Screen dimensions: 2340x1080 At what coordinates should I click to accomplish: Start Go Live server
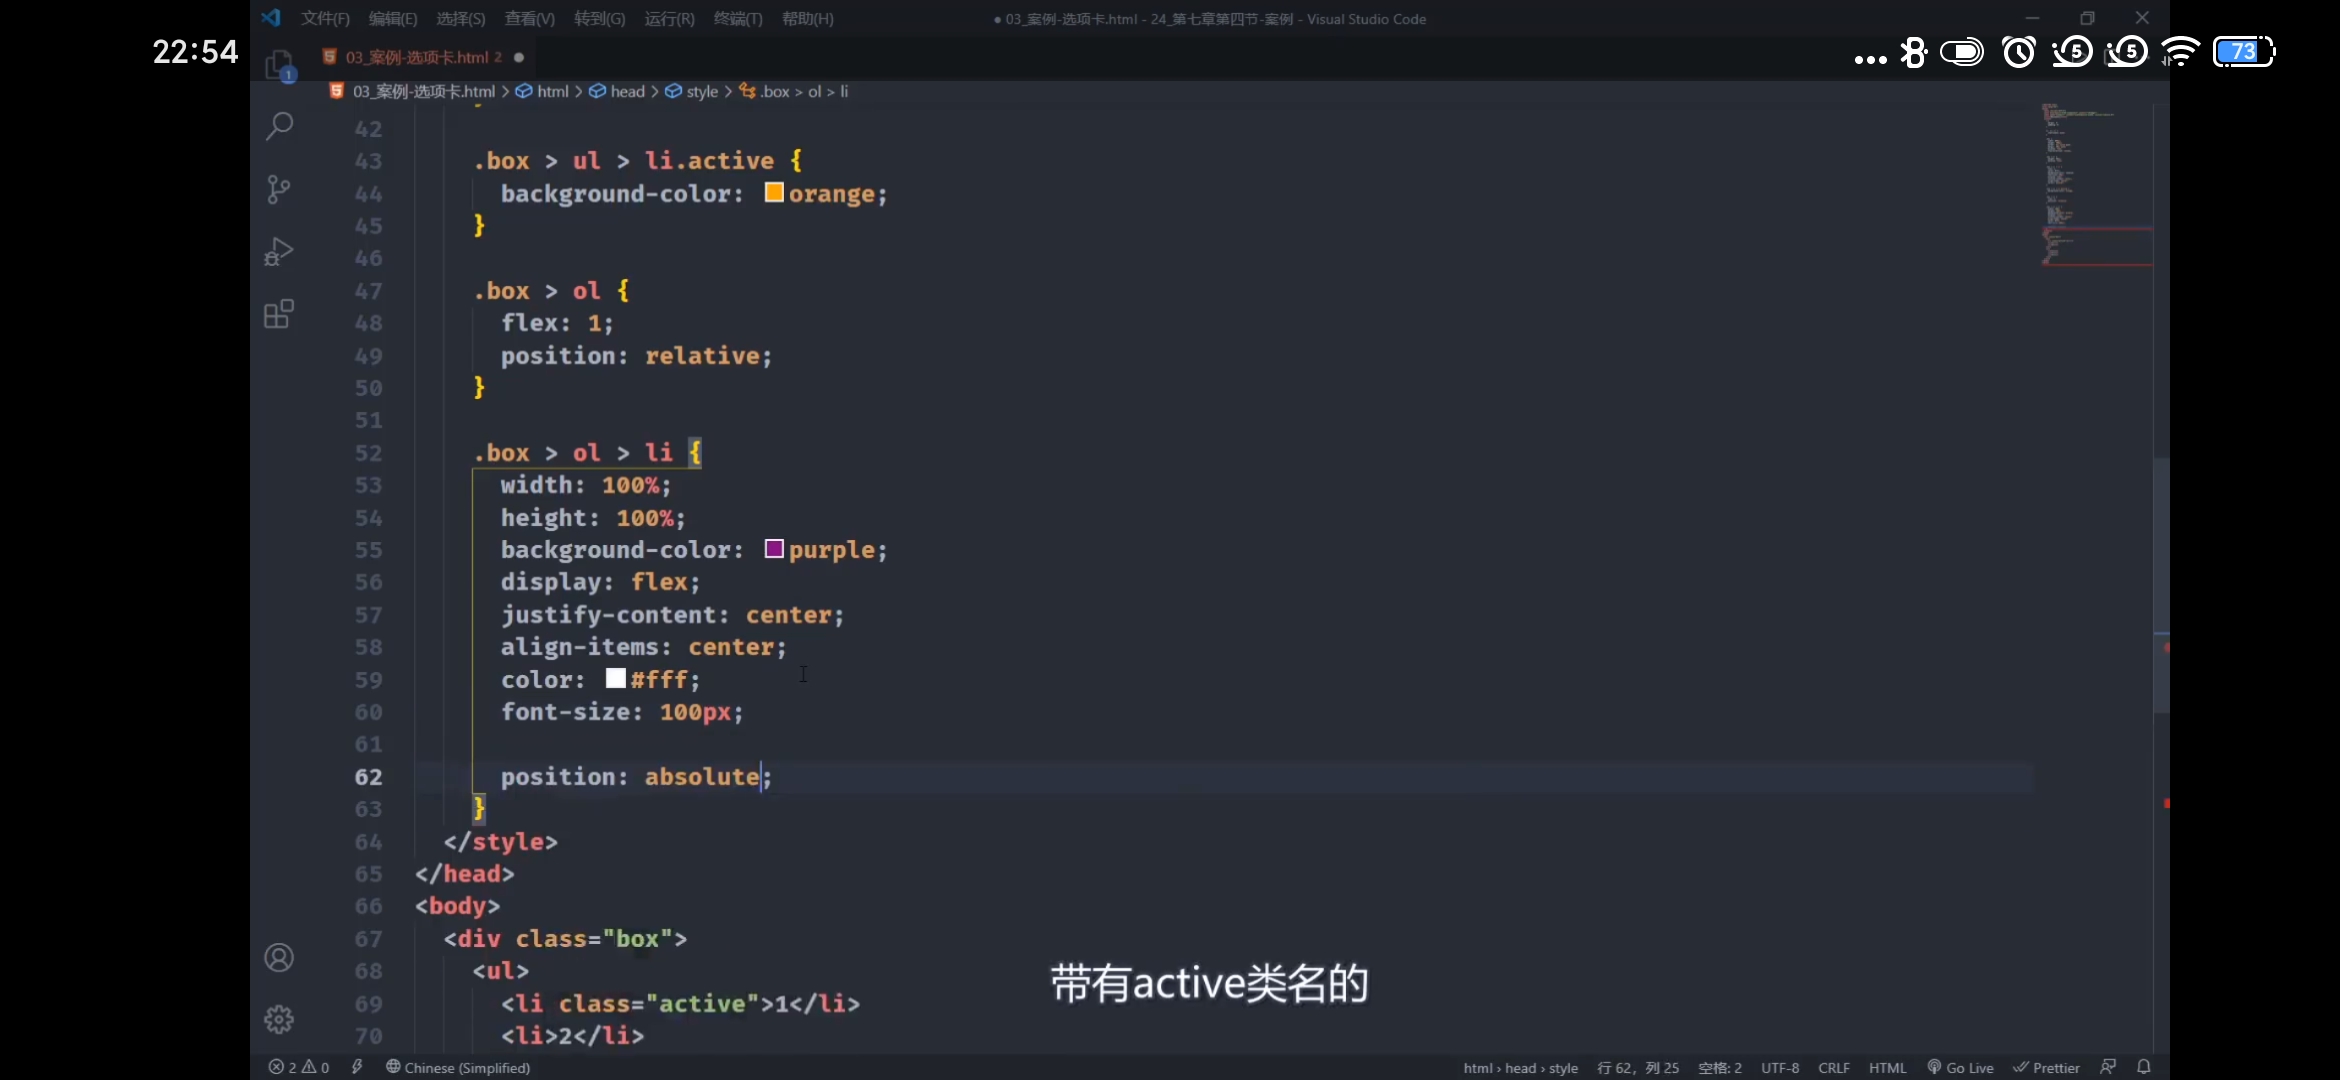pos(1960,1067)
